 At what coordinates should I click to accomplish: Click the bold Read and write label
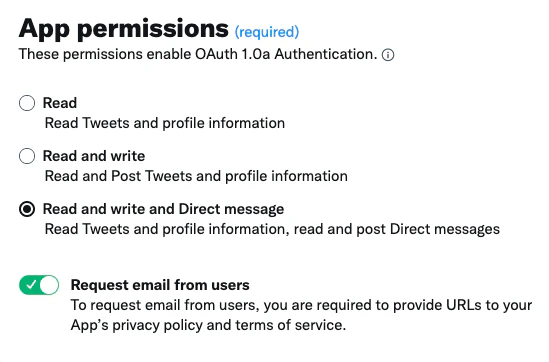pyautogui.click(x=94, y=156)
